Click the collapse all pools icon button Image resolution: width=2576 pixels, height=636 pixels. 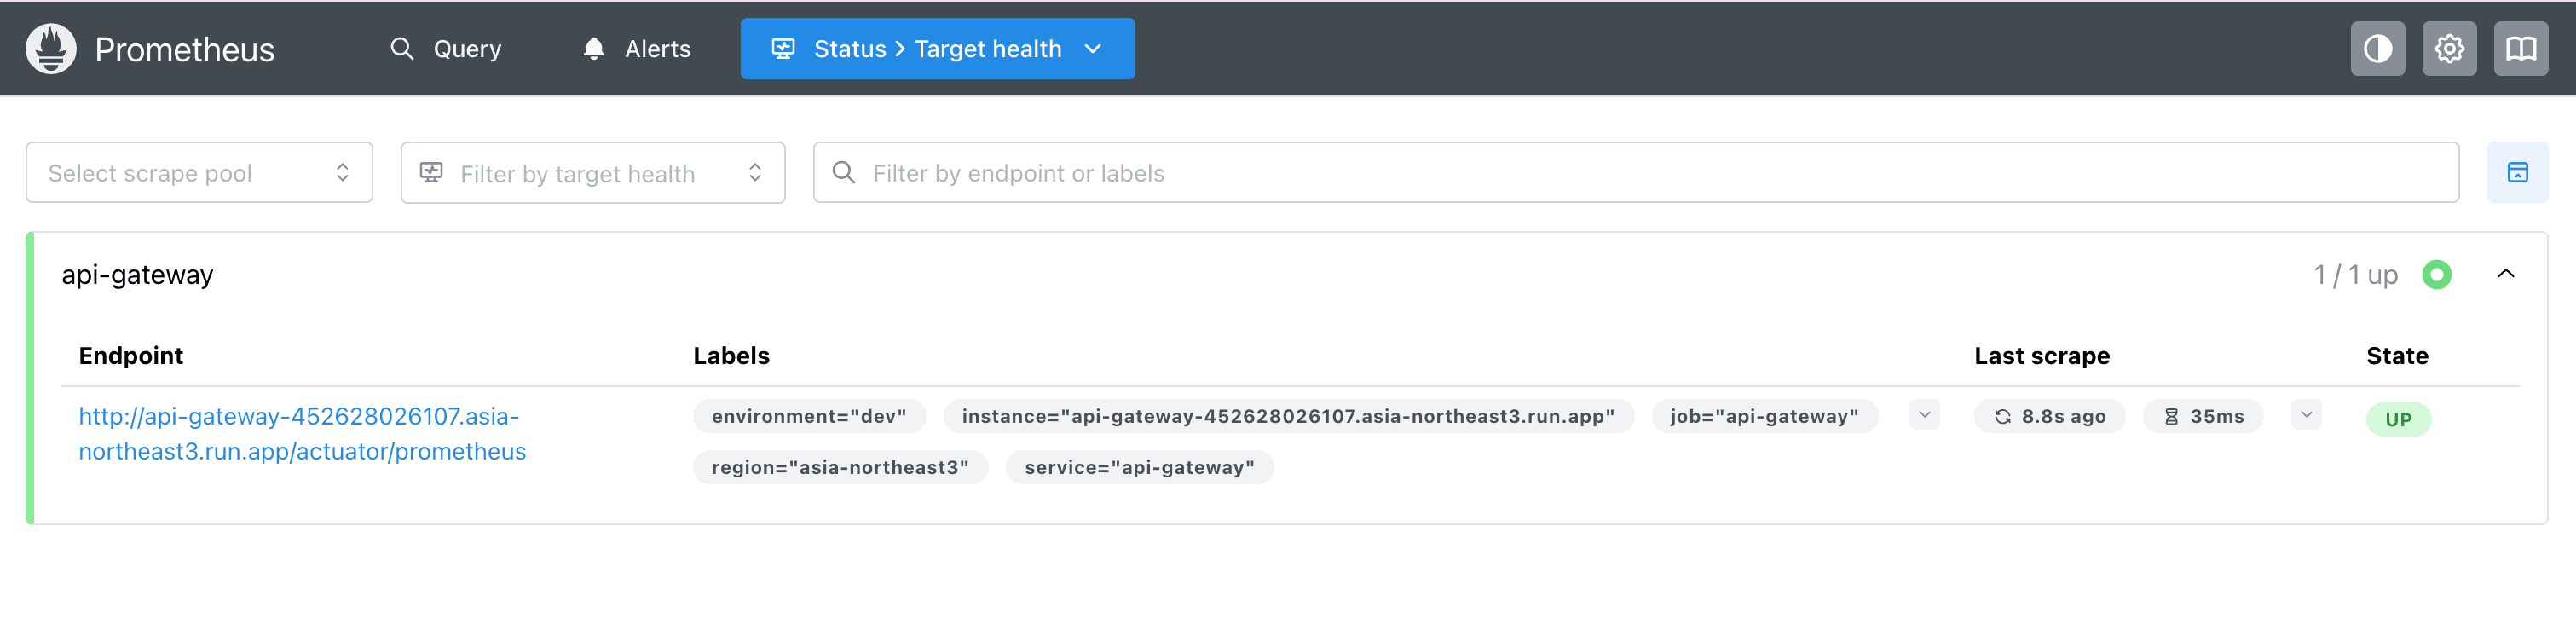(2517, 173)
